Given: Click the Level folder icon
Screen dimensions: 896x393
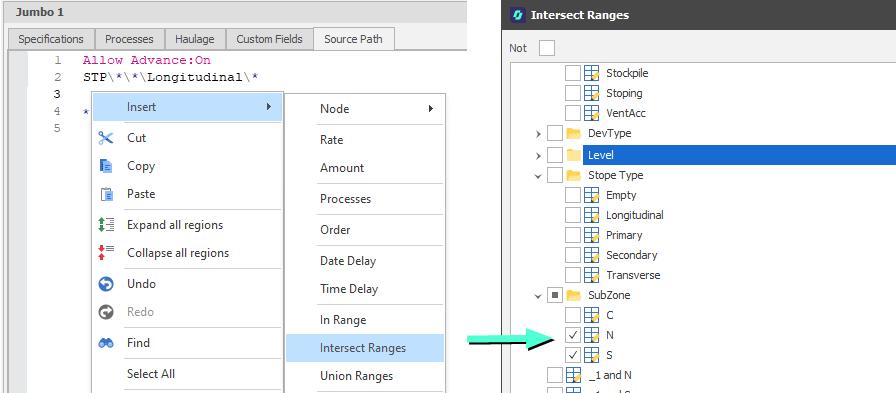Looking at the screenshot, I should [x=574, y=155].
